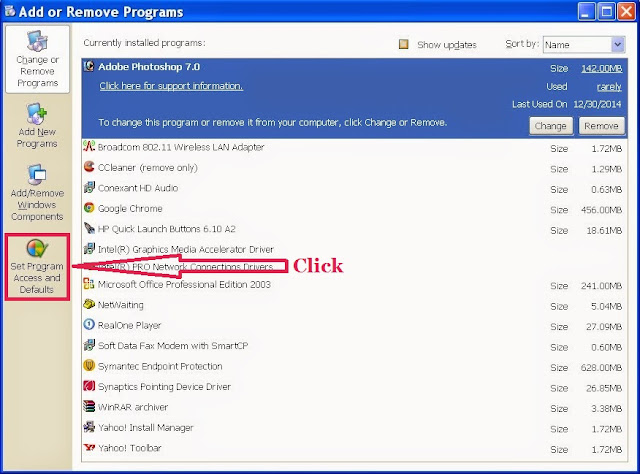
Task: Click Intel Graphics Media Accelerator Driver icon
Action: point(89,248)
